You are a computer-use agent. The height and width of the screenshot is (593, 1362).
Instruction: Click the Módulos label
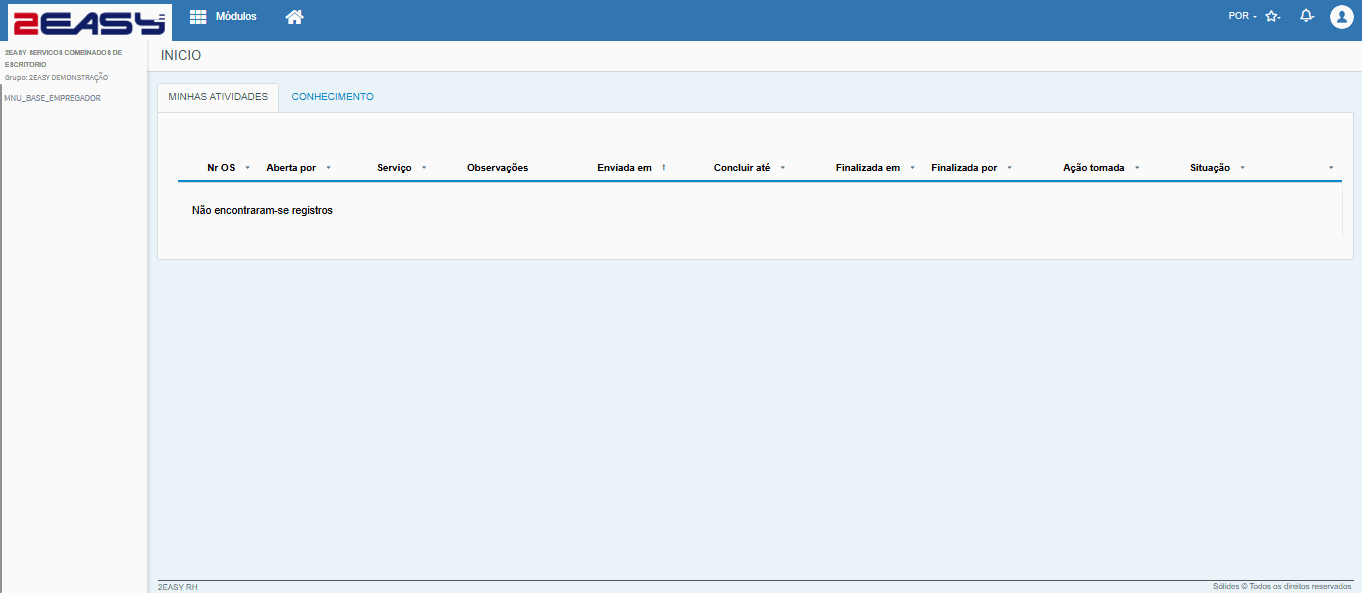pos(236,17)
